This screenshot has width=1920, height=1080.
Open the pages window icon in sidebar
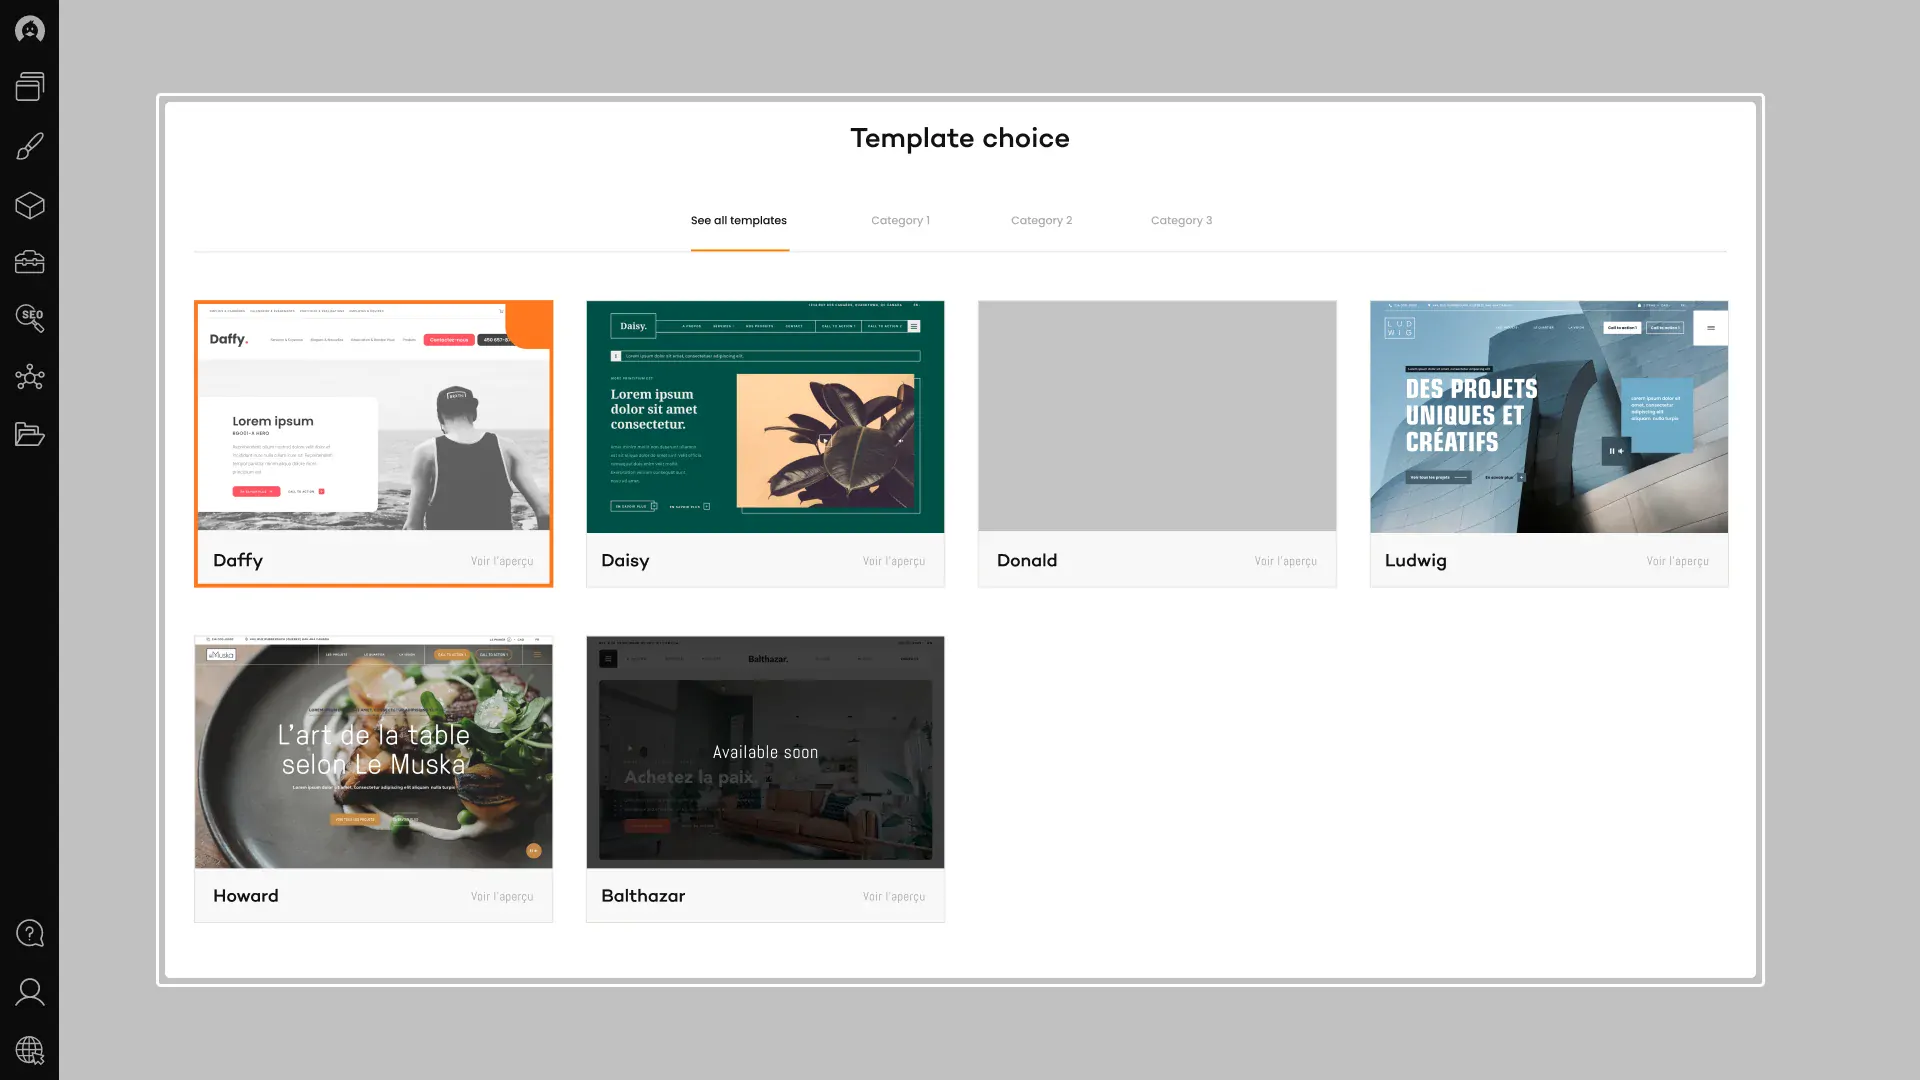click(30, 87)
